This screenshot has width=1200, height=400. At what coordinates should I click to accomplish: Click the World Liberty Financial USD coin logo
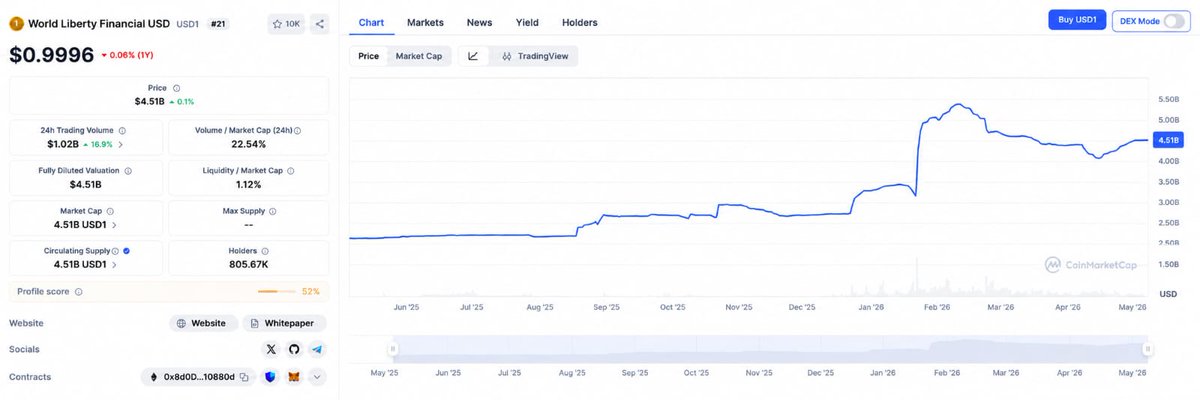click(x=16, y=23)
